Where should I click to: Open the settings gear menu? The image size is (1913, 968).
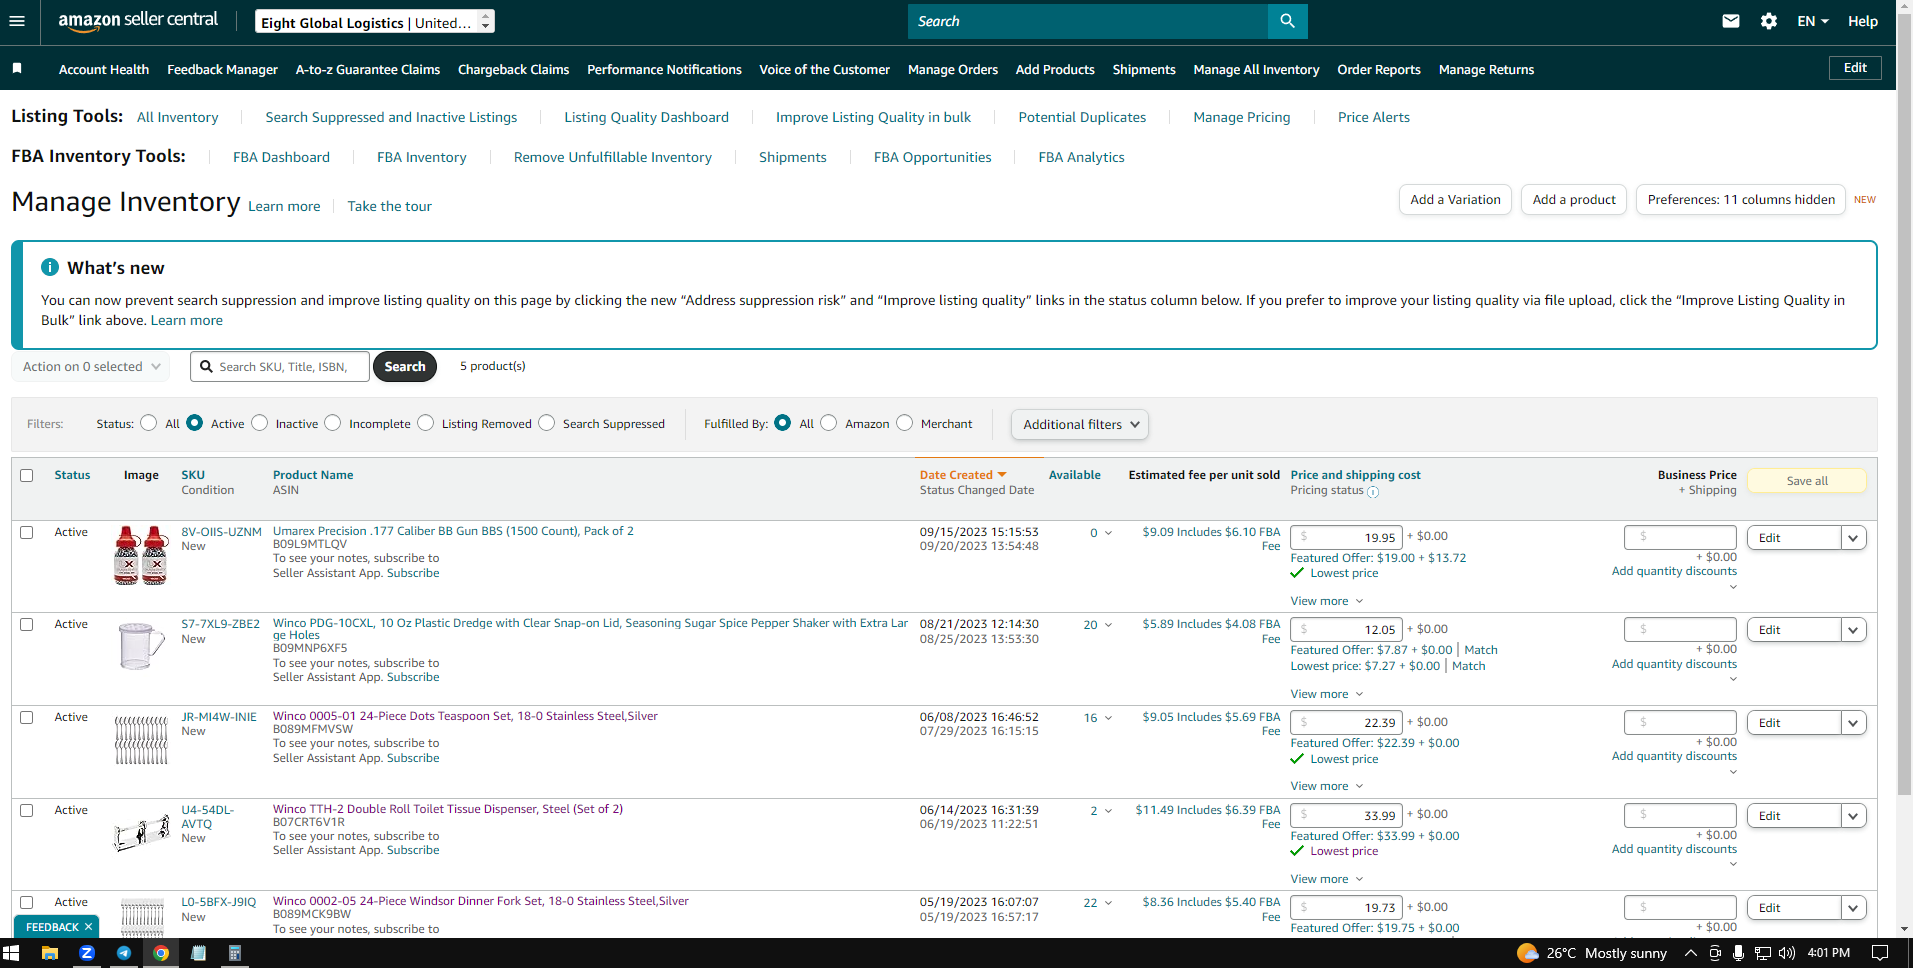1769,21
